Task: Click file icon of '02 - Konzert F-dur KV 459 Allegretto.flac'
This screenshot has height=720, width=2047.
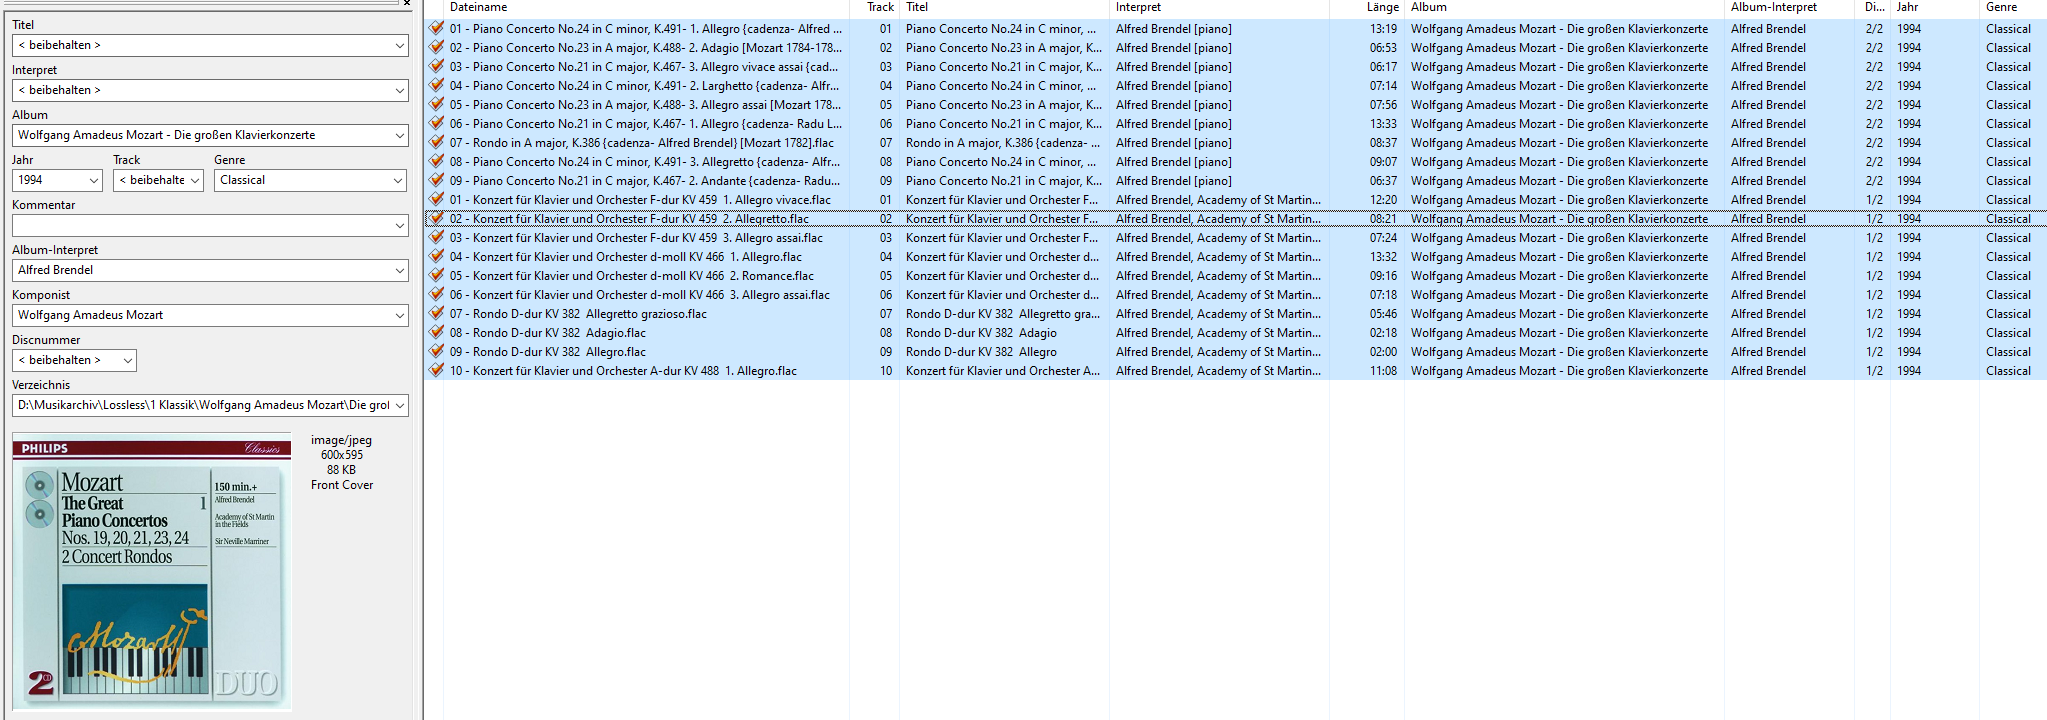Action: (437, 219)
